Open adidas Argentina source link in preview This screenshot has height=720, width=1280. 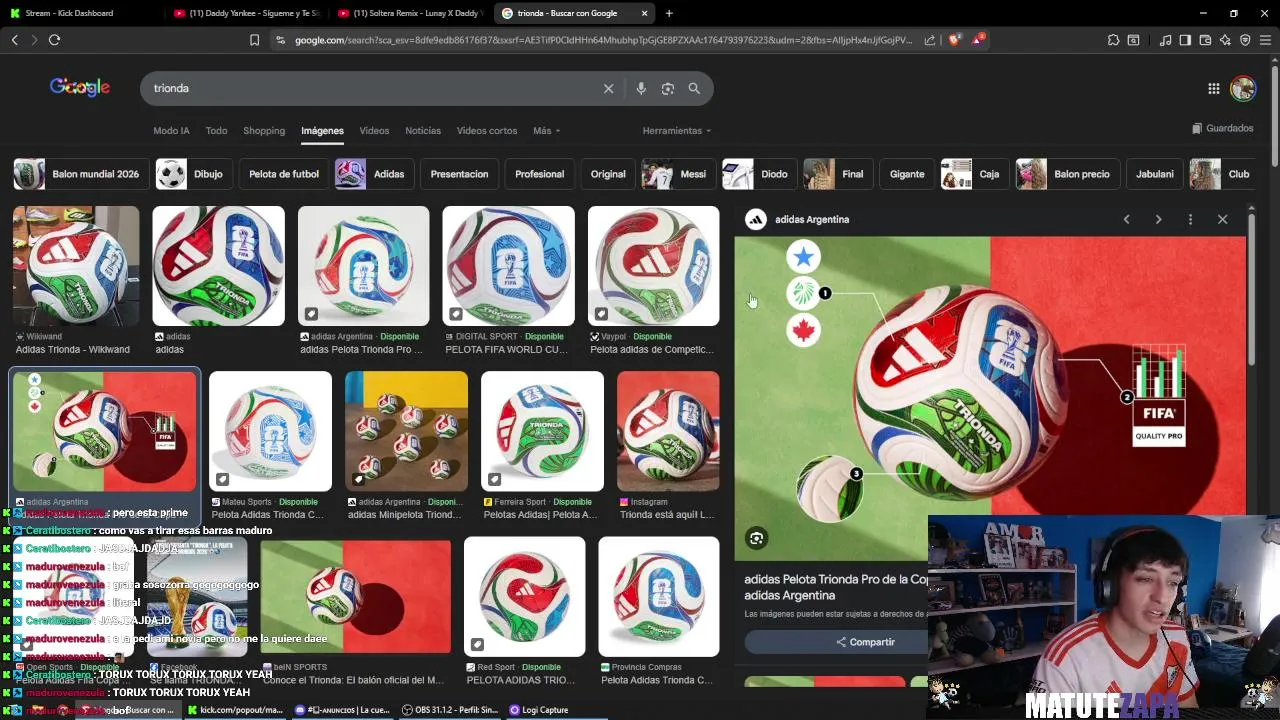pyautogui.click(x=797, y=219)
